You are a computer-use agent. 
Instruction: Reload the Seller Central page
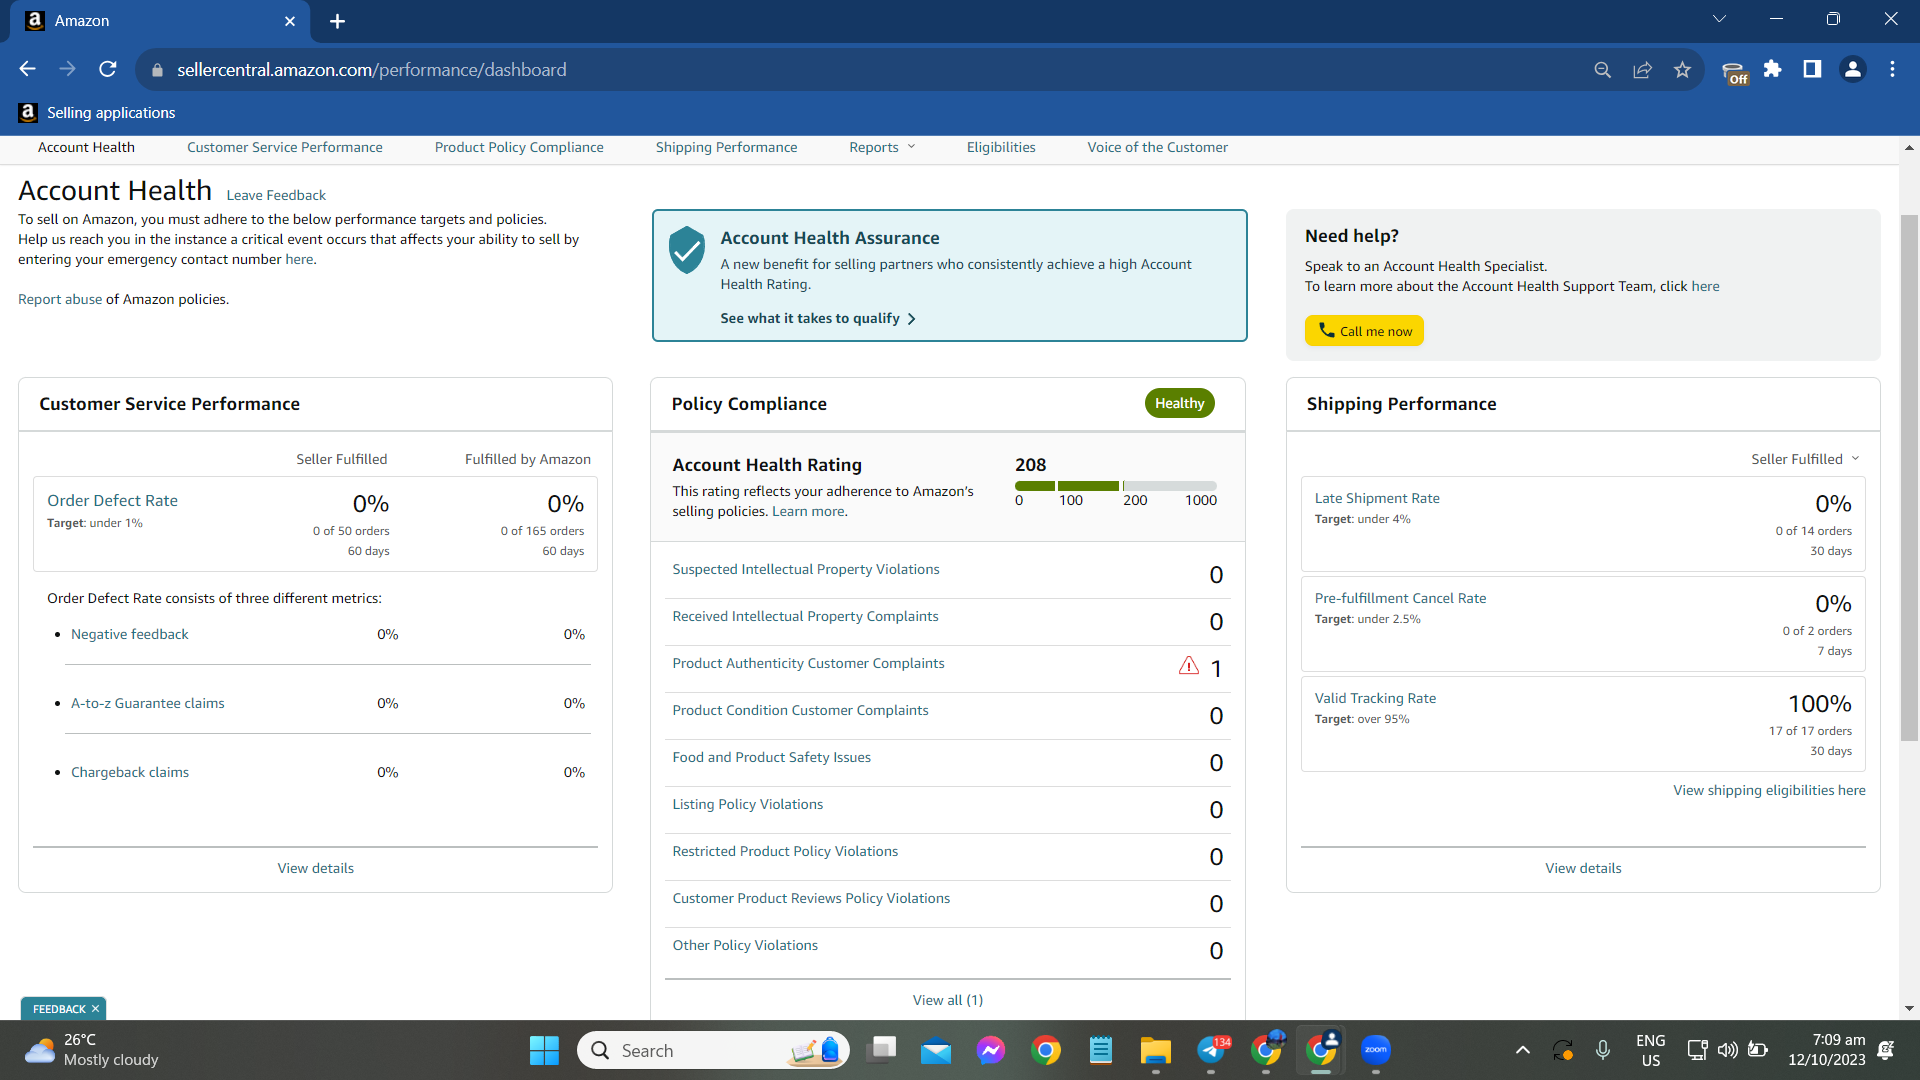click(108, 69)
